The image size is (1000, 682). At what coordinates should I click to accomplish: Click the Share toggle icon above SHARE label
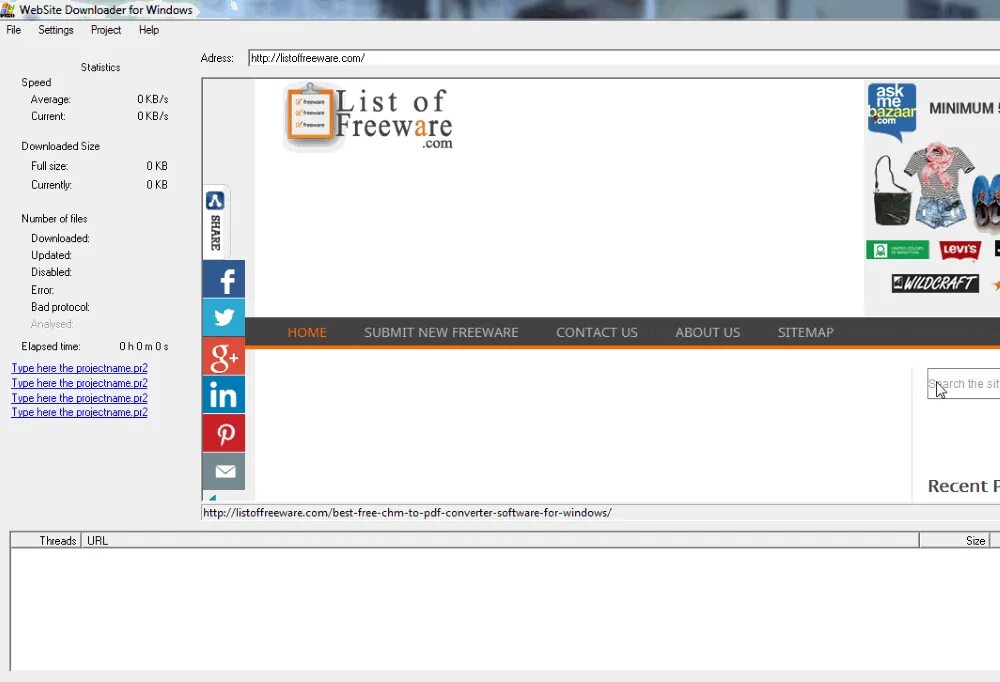(215, 201)
